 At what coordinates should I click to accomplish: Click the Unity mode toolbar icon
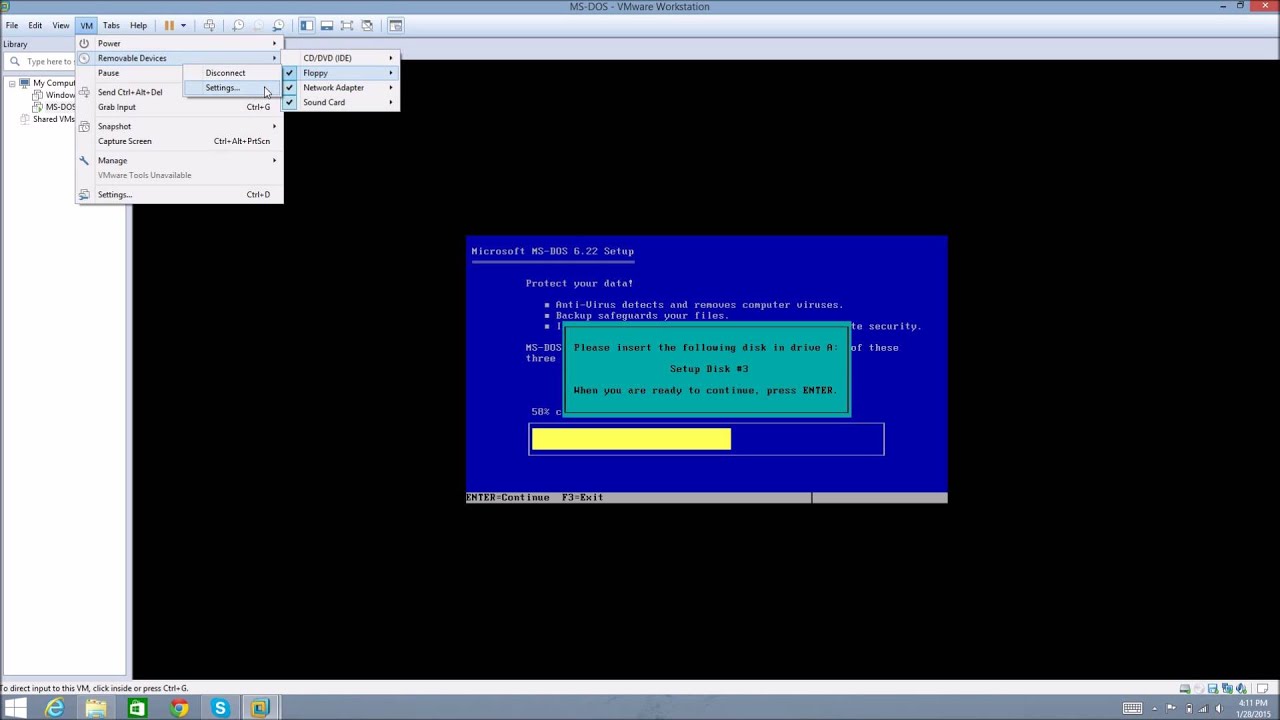click(367, 25)
